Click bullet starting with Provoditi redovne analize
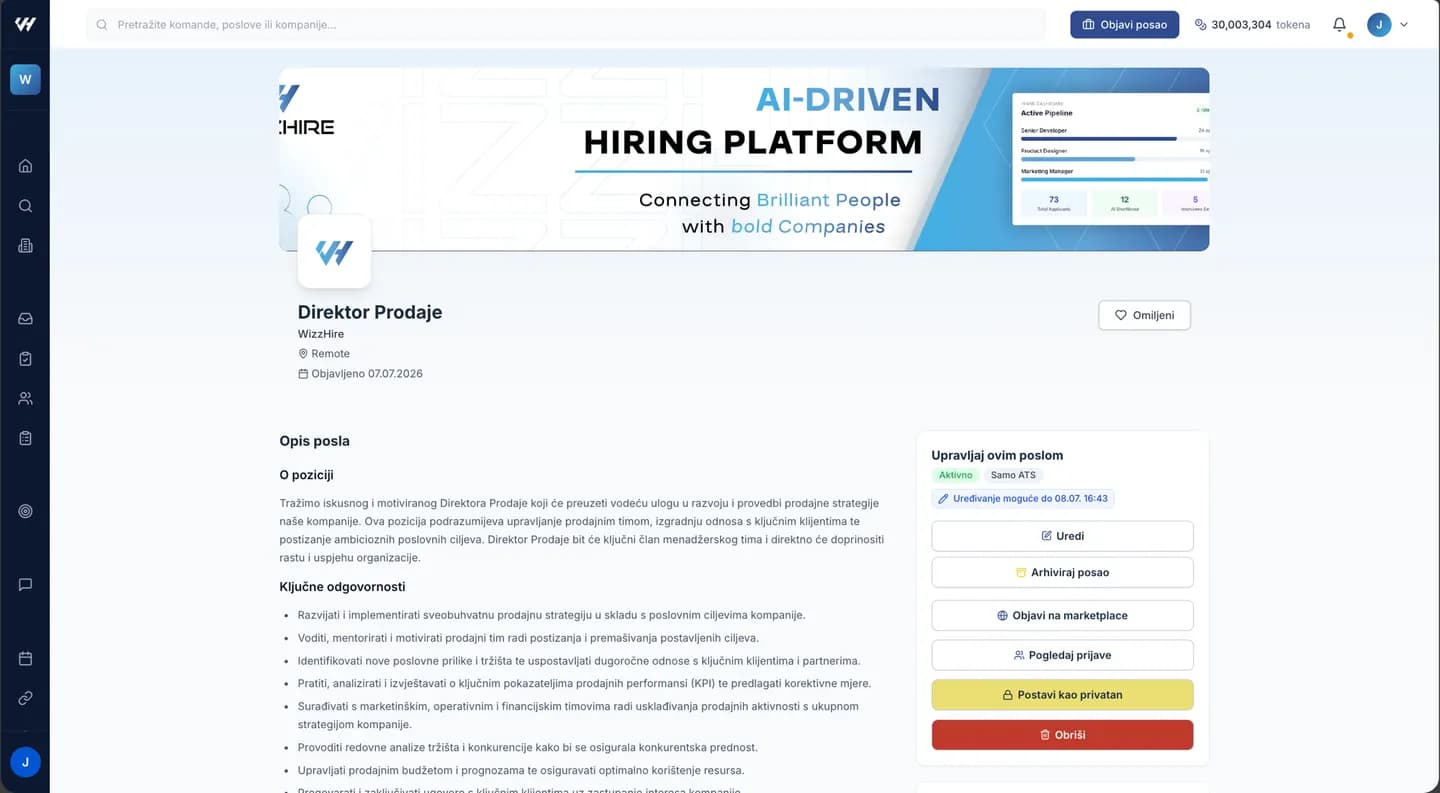 tap(528, 747)
